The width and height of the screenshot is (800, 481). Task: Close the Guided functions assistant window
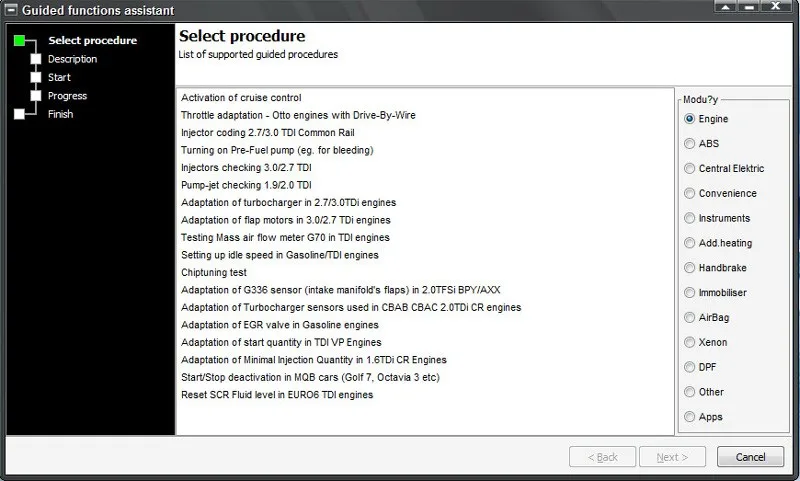click(776, 6)
